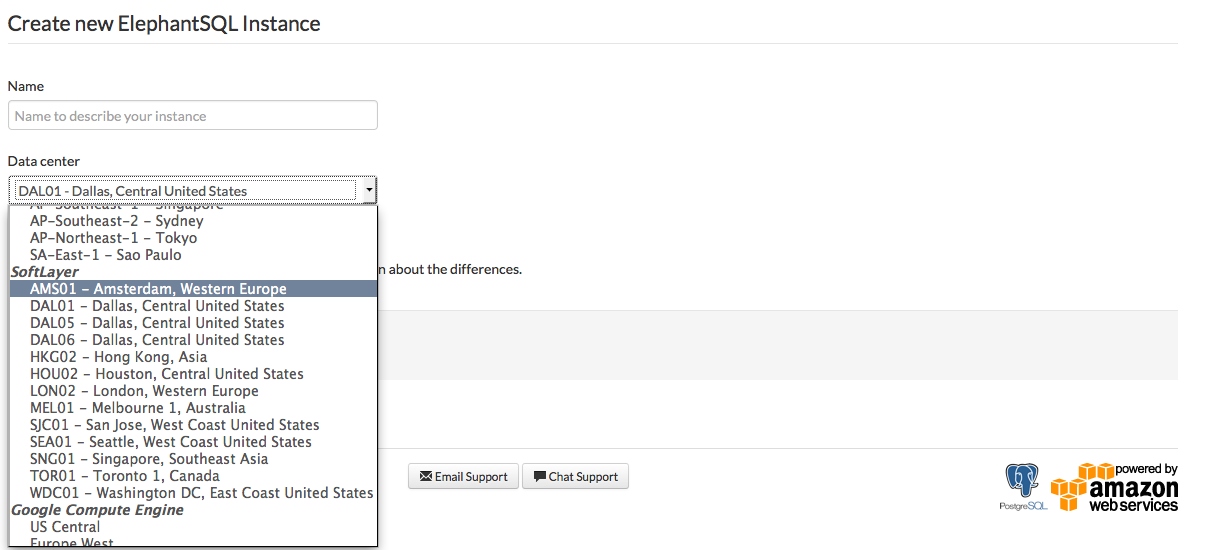Choose DAL05 – Dallas data center

pyautogui.click(x=157, y=323)
